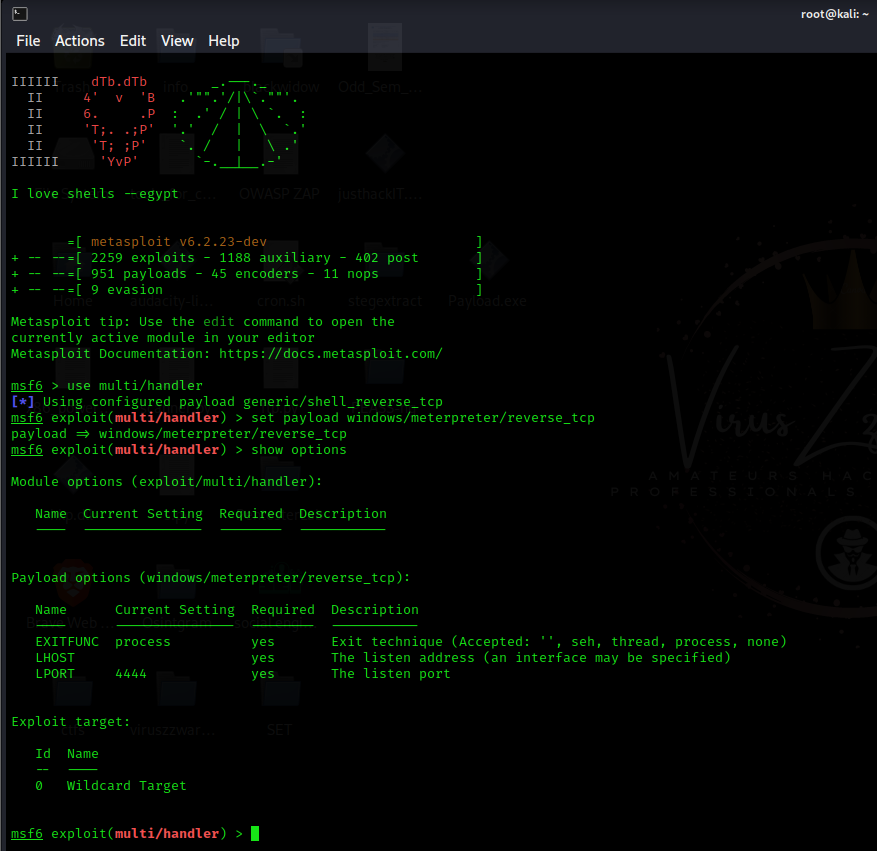Click the 'Payload options' section heading

point(210,578)
